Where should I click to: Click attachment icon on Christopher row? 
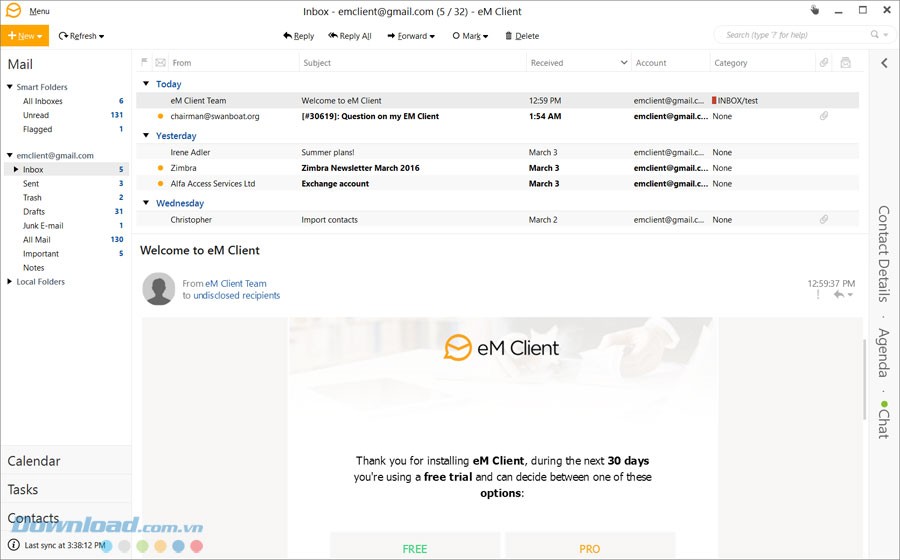pos(824,219)
